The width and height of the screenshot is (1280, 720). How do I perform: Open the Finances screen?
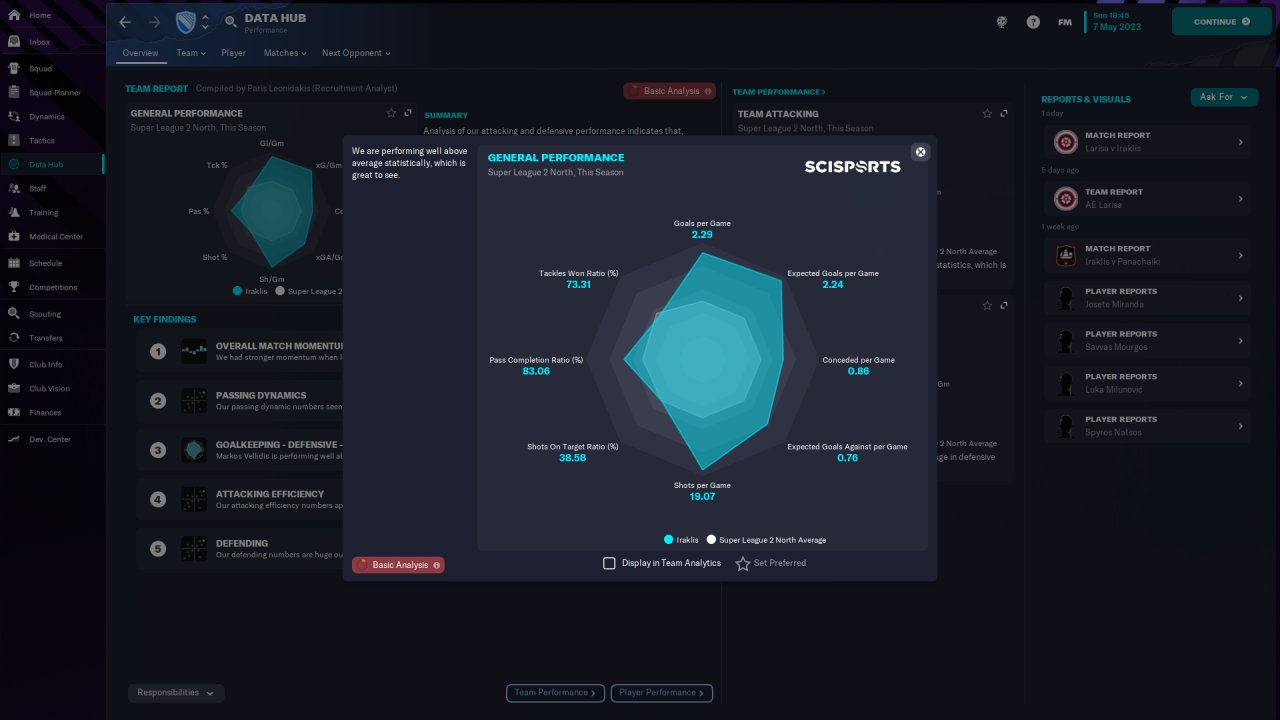52,413
